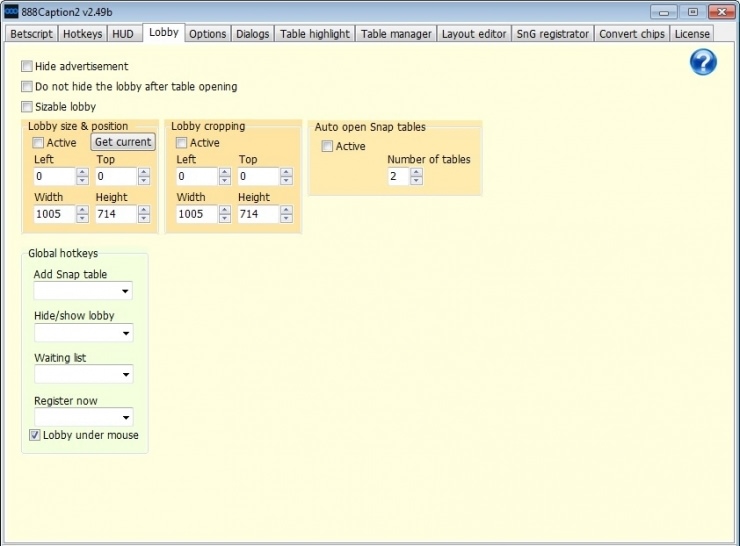Image resolution: width=740 pixels, height=546 pixels.
Task: Click the 888Caption2 app icon in title bar
Action: tap(11, 12)
